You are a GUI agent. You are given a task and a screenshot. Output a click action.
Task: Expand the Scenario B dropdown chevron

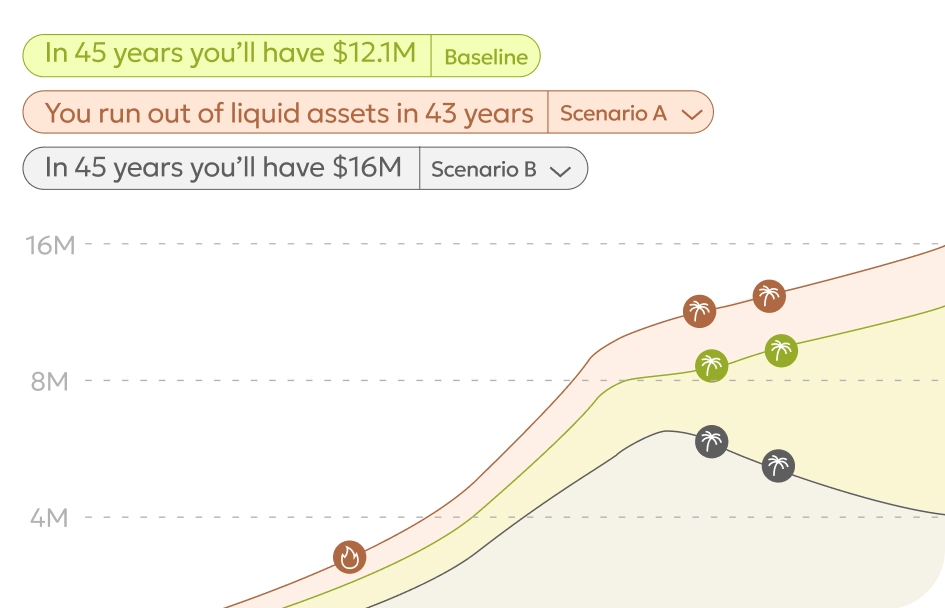pos(560,171)
